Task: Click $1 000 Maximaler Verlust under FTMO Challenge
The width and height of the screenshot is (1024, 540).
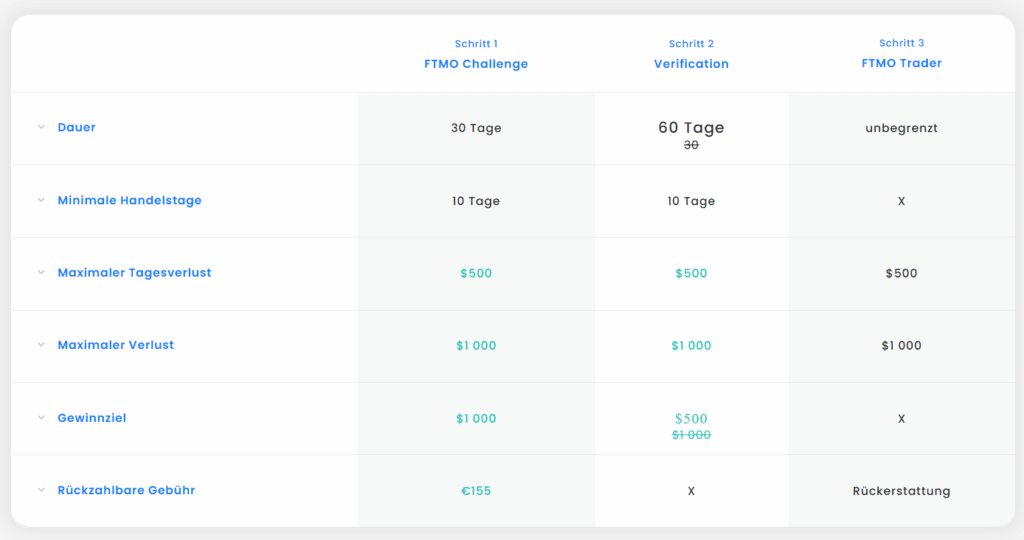Action: pos(476,345)
